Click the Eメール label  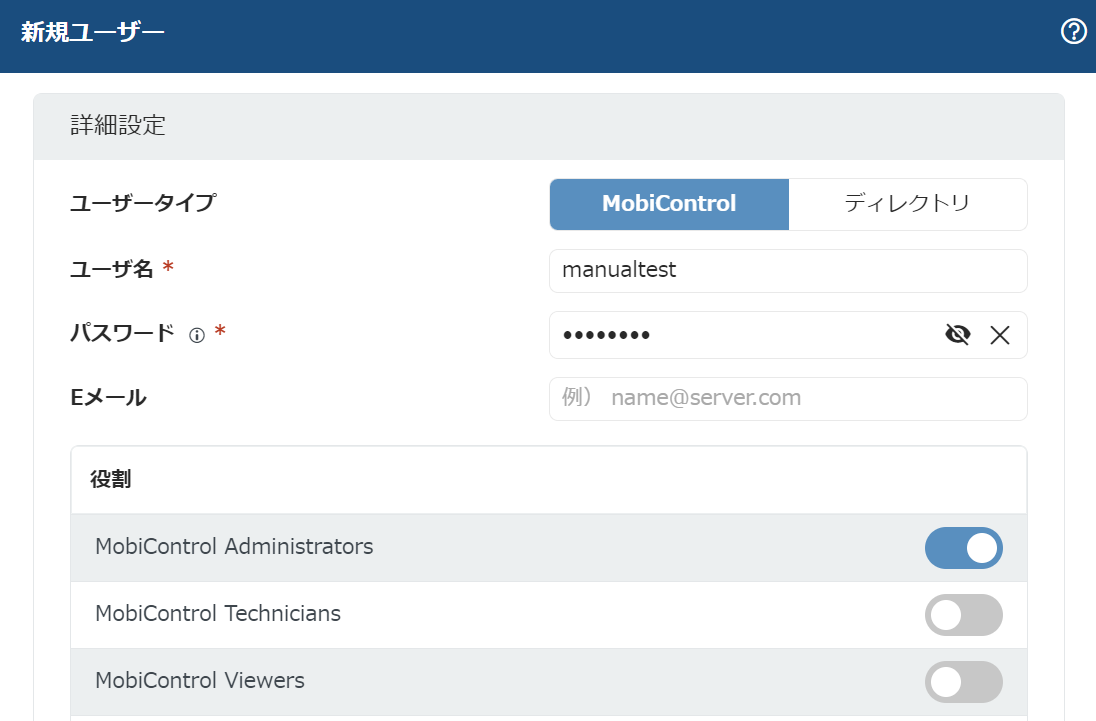pyautogui.click(x=108, y=398)
